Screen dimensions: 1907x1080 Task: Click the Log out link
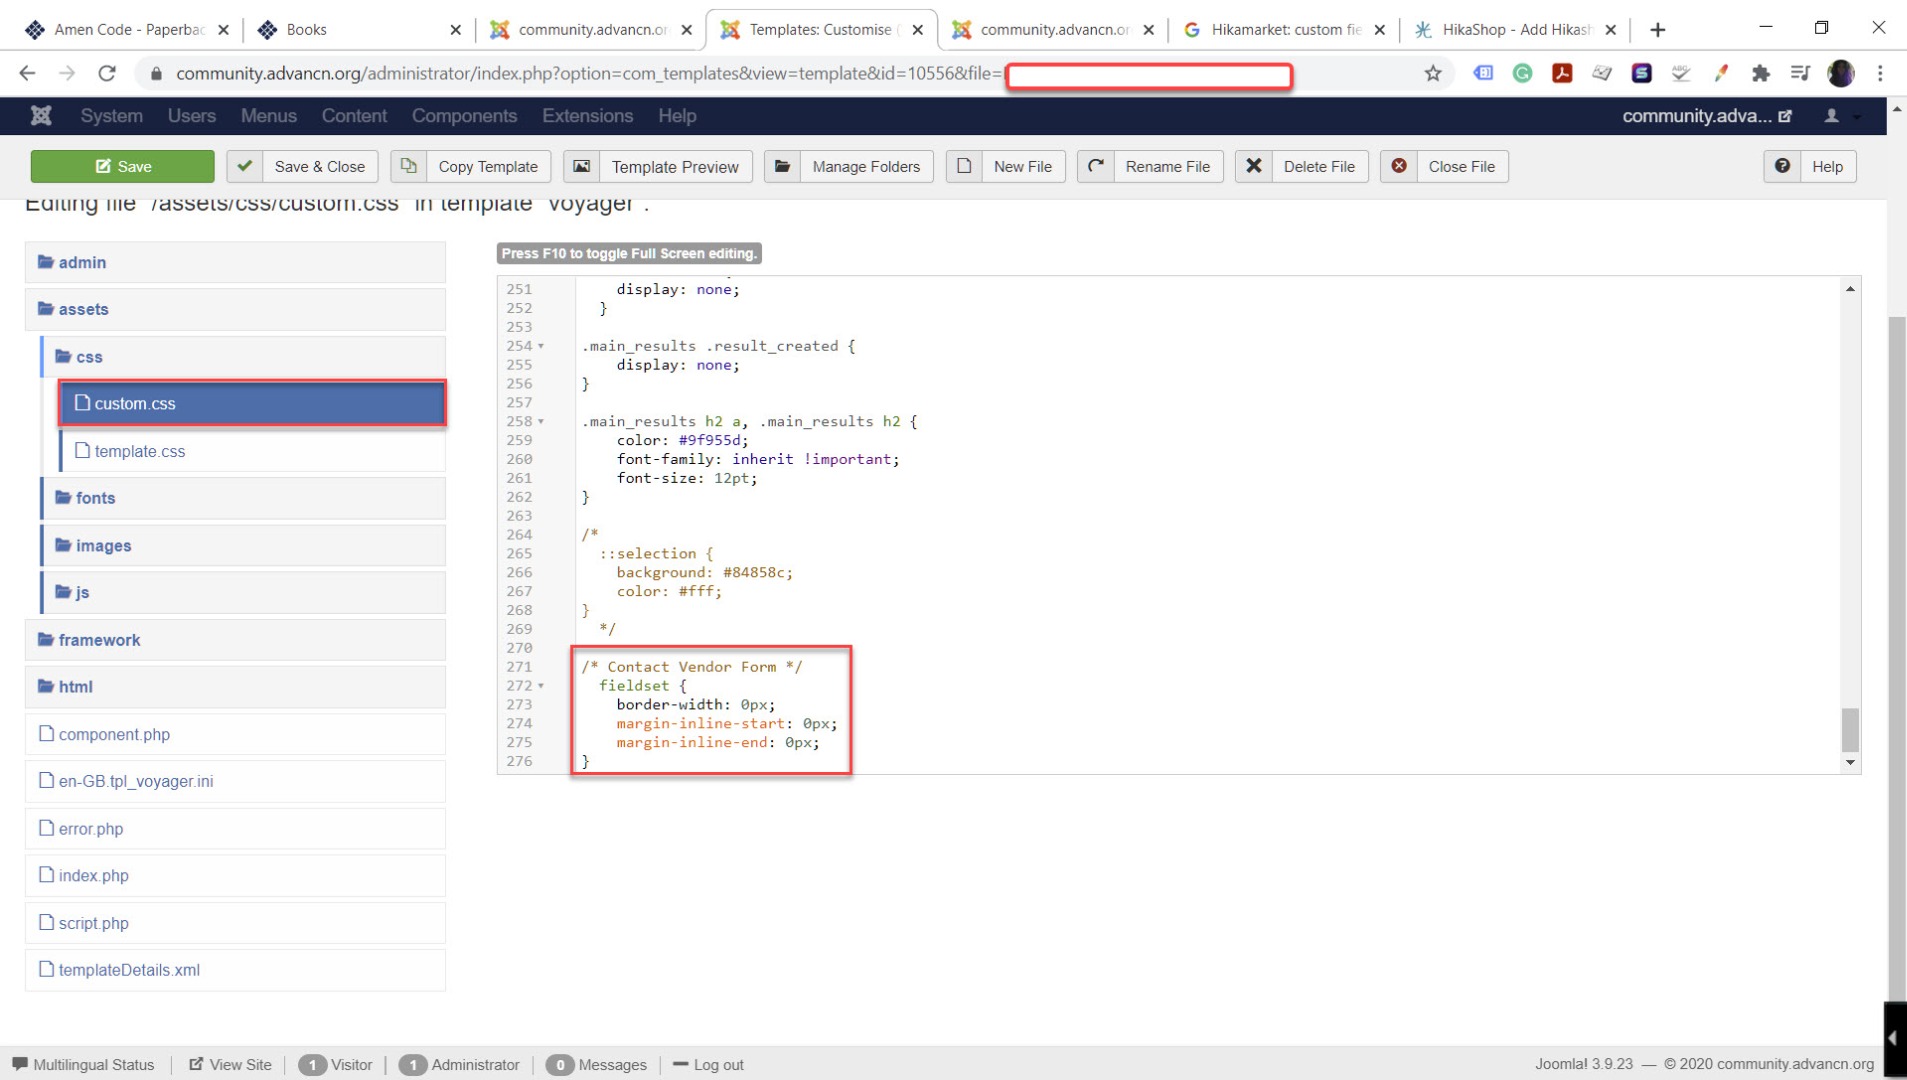click(x=717, y=1065)
